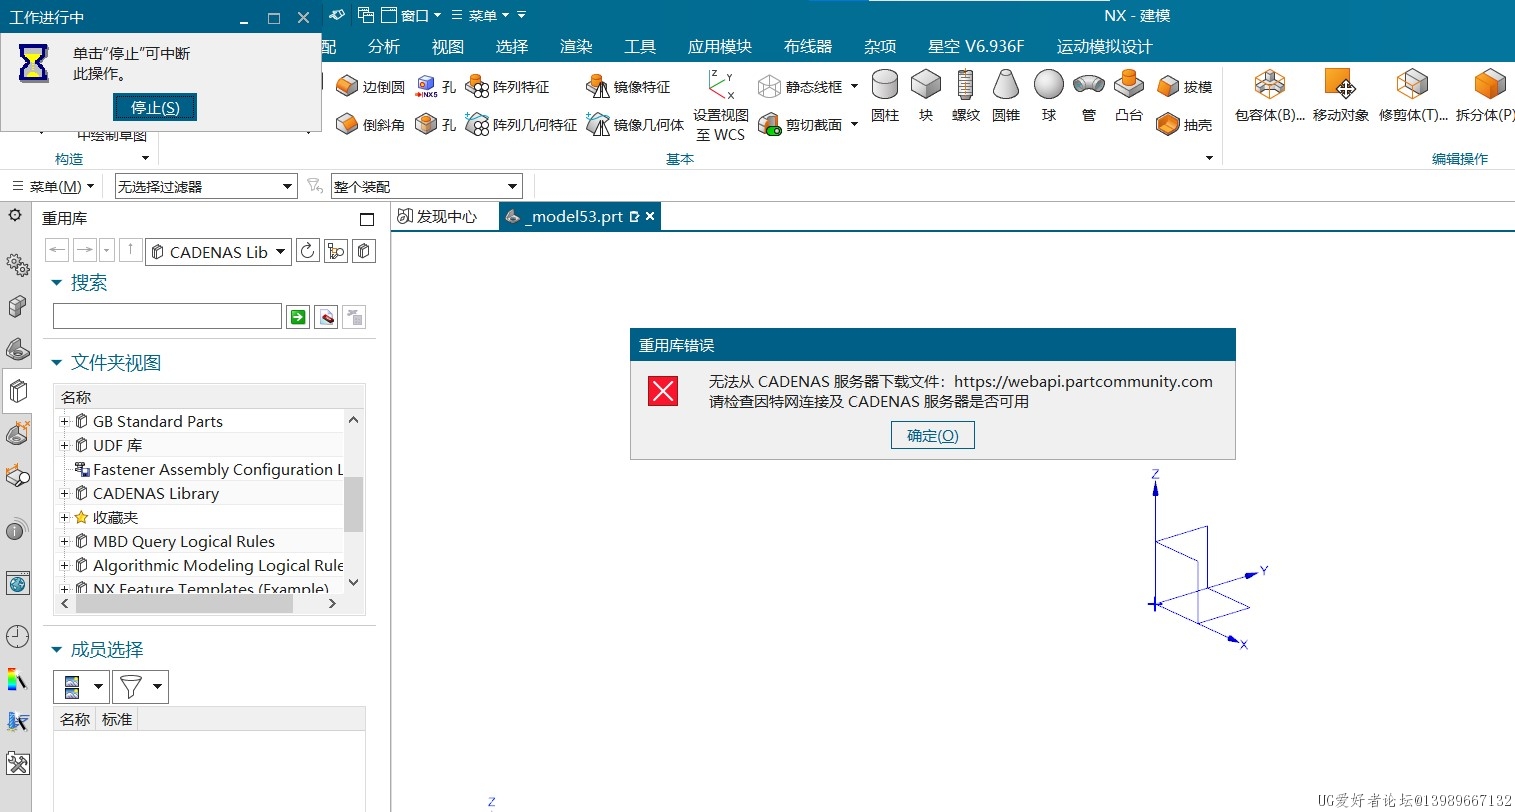Run the reuse library search (green arrow)
1515x812 pixels.
point(298,317)
